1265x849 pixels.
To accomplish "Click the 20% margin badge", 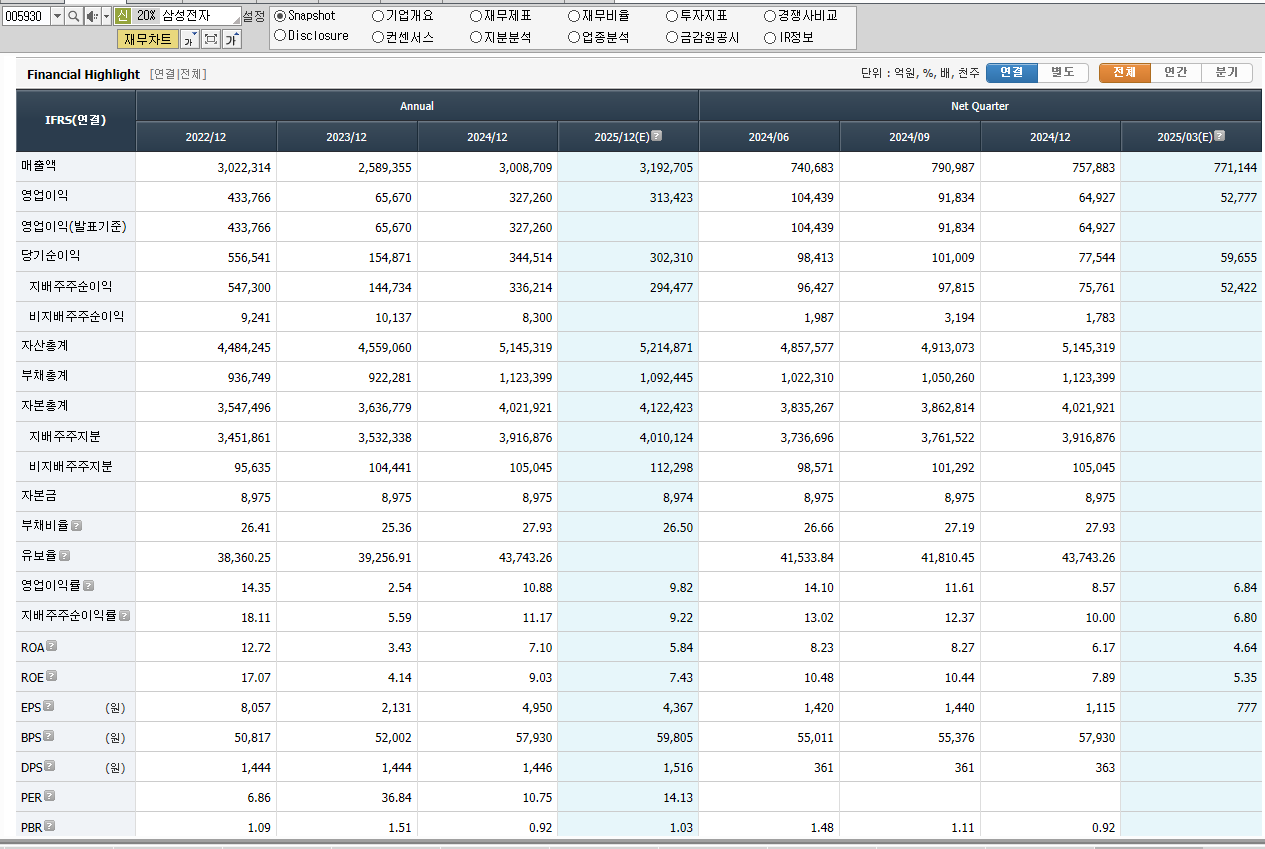I will coord(146,16).
